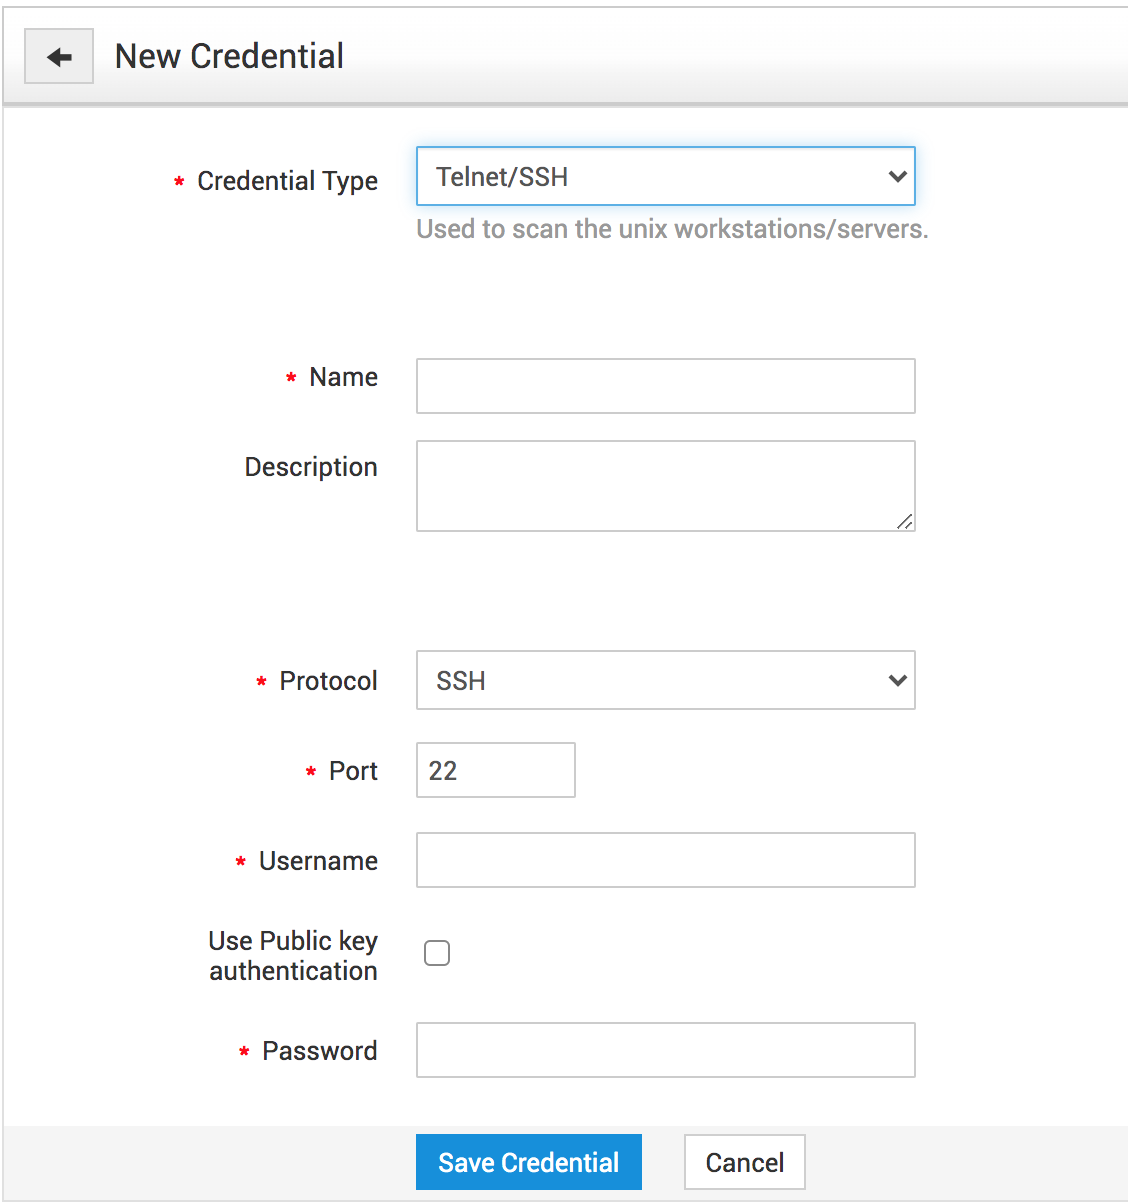The height and width of the screenshot is (1204, 1128).
Task: Grab the Description box resize handle
Action: coord(905,521)
